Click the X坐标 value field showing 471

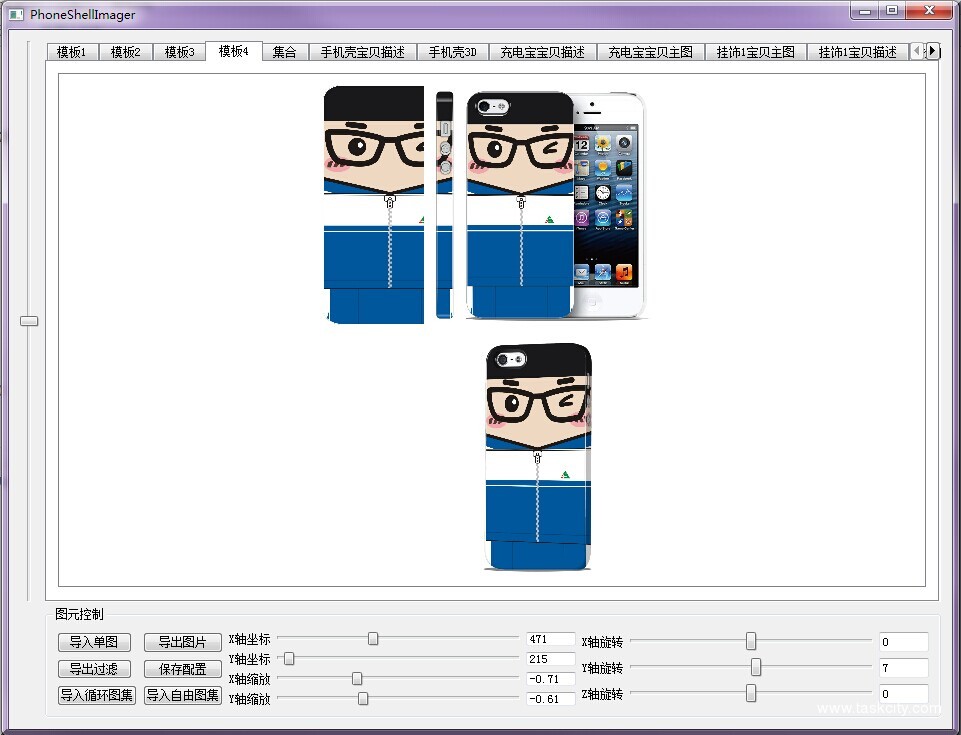pos(550,637)
